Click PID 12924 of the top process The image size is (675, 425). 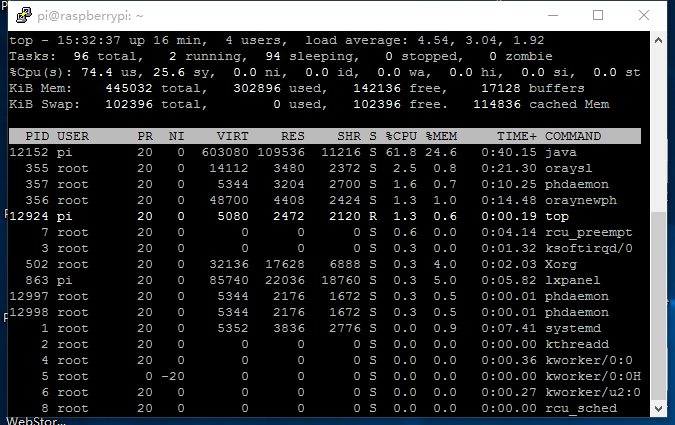[x=29, y=216]
